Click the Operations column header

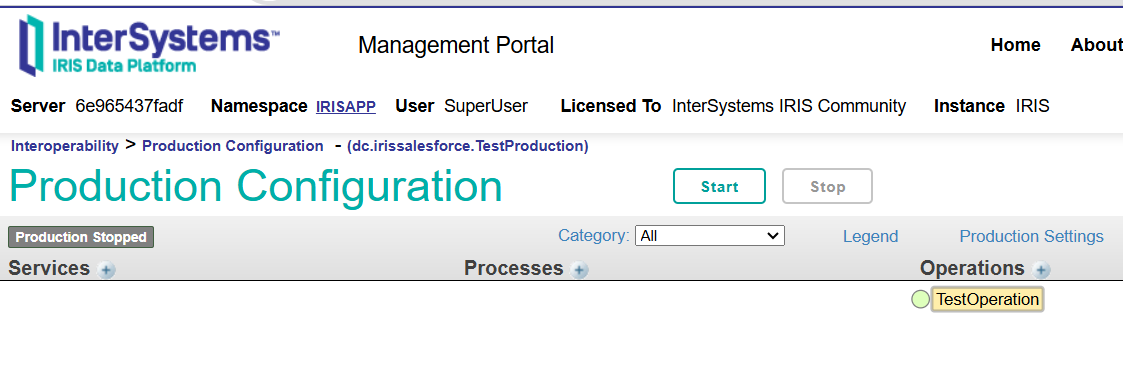(972, 269)
